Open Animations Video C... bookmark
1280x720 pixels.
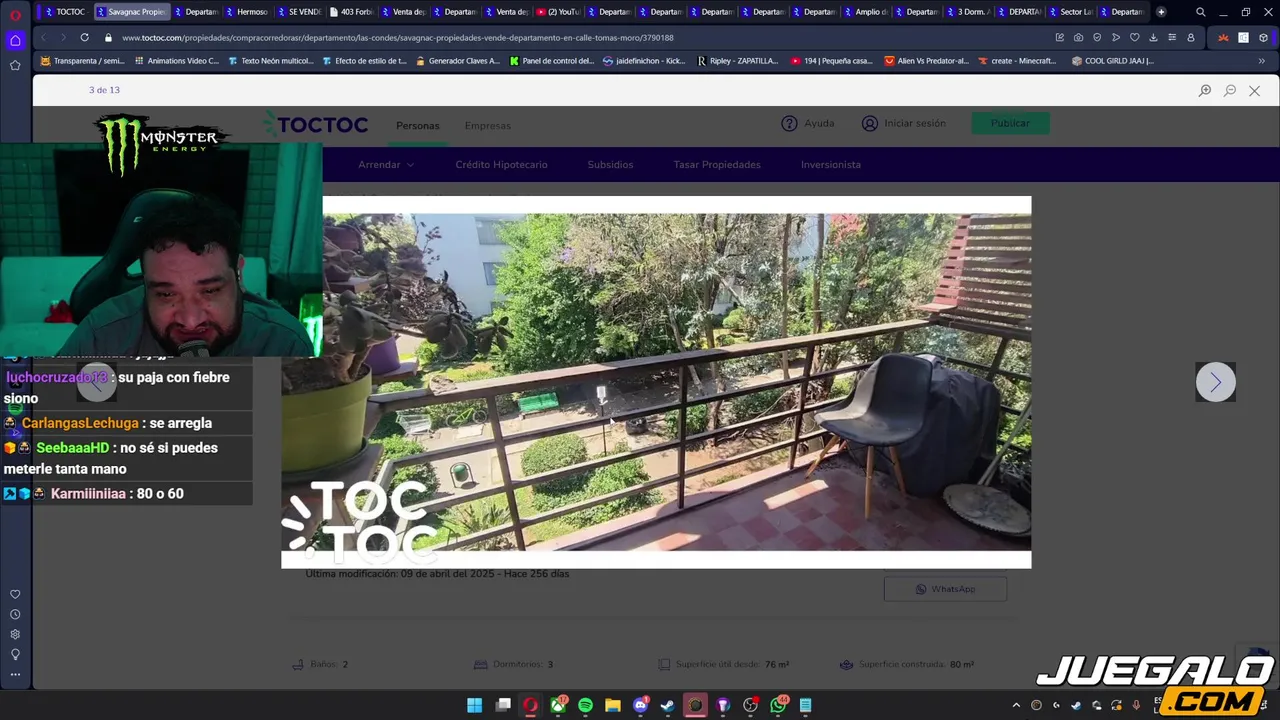tap(176, 61)
